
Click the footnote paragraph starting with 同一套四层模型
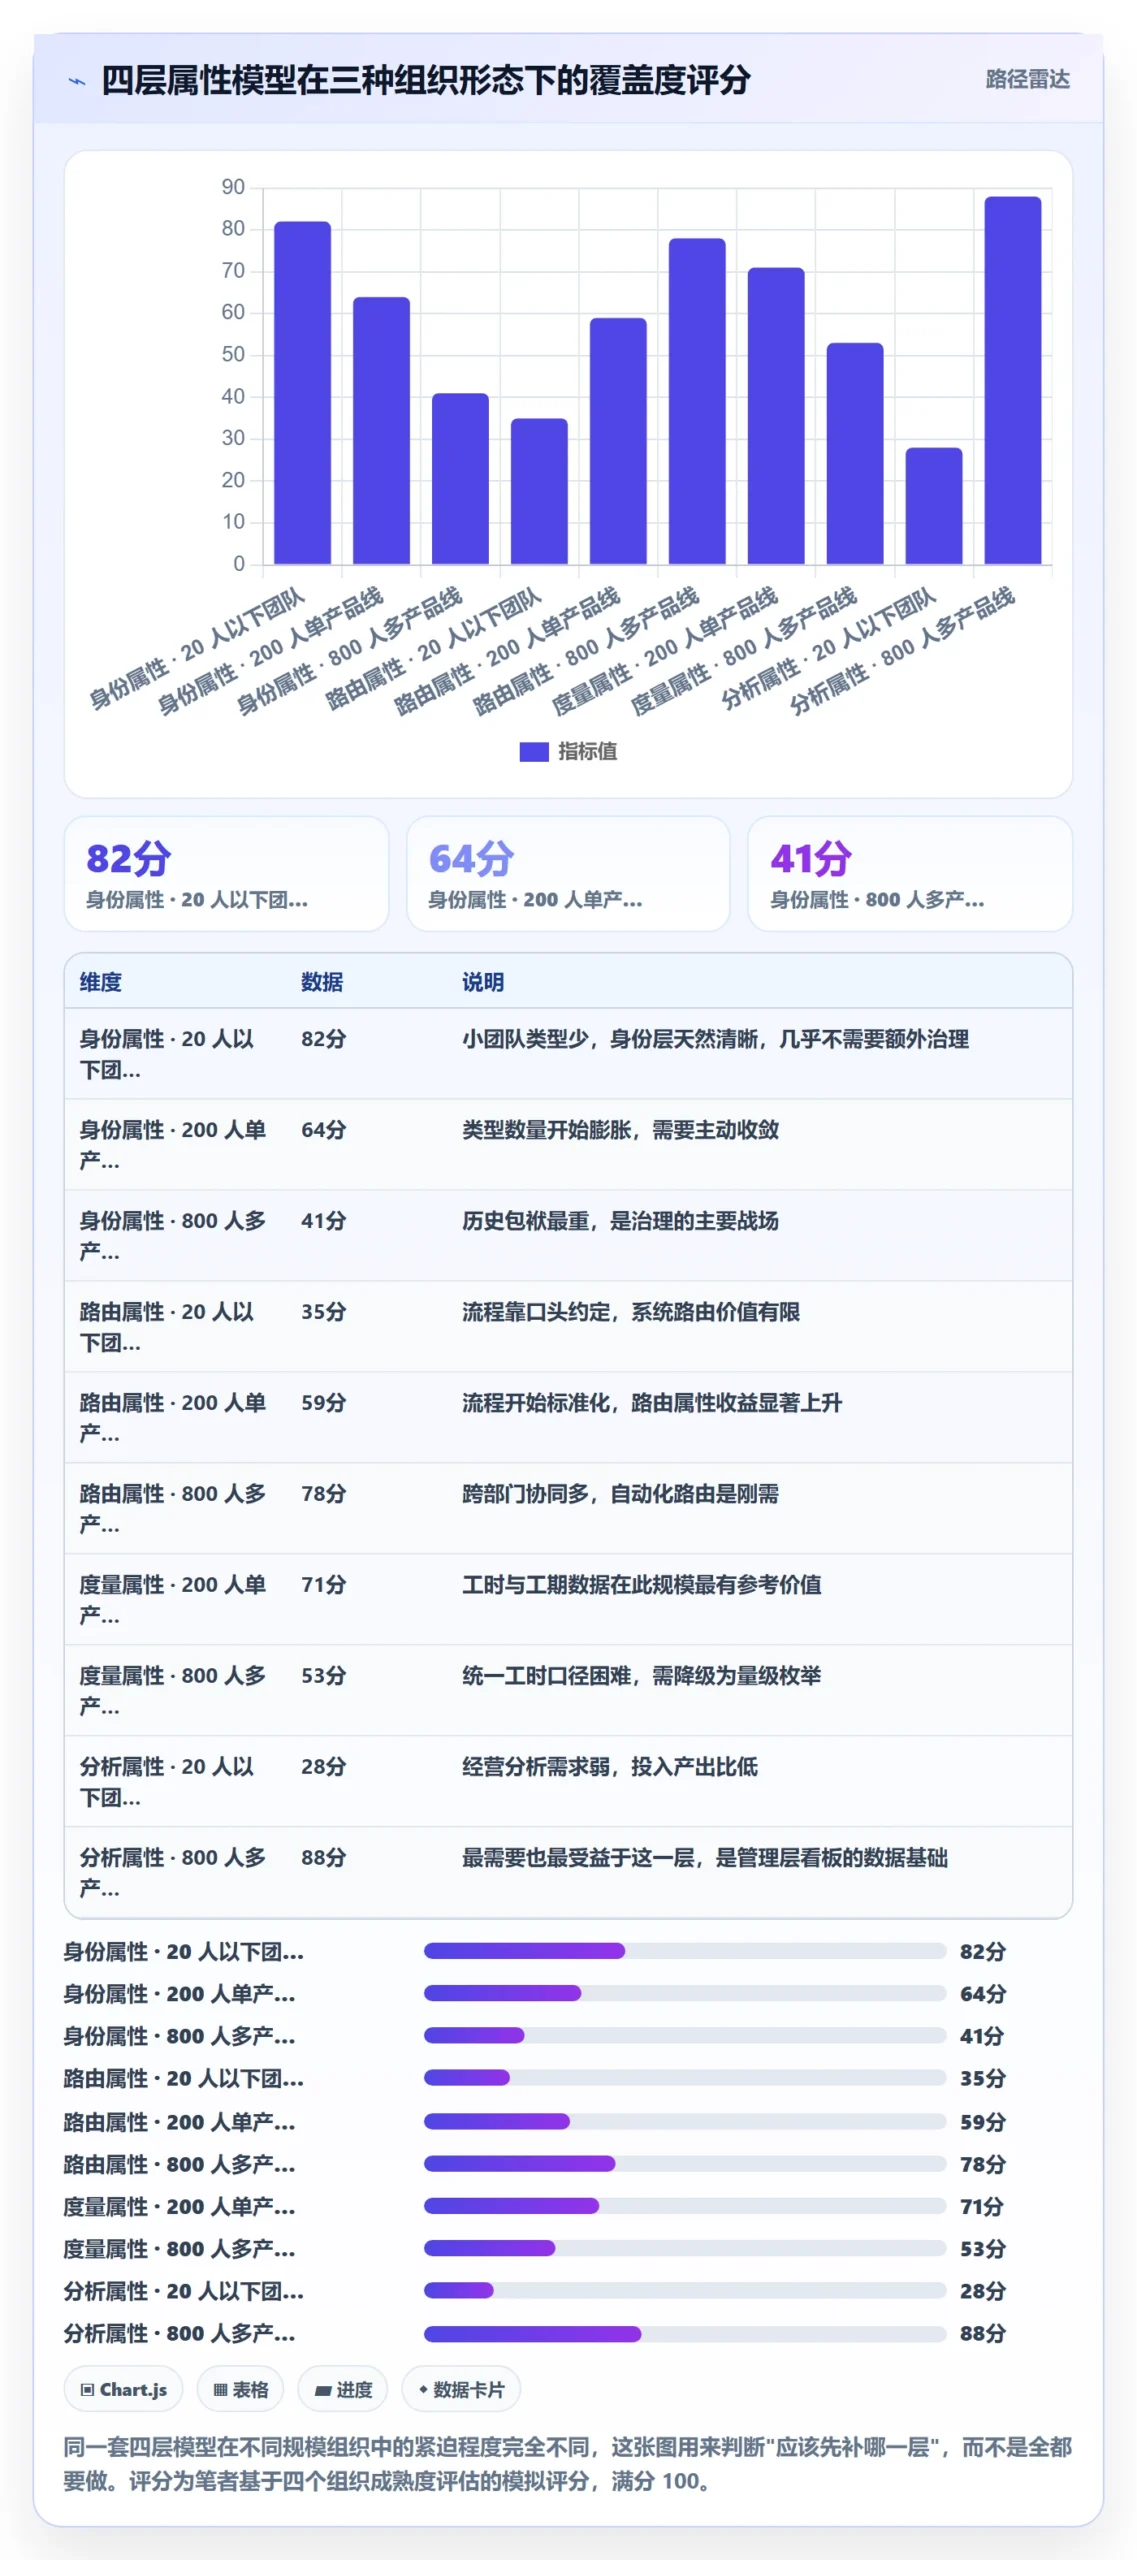(567, 2464)
